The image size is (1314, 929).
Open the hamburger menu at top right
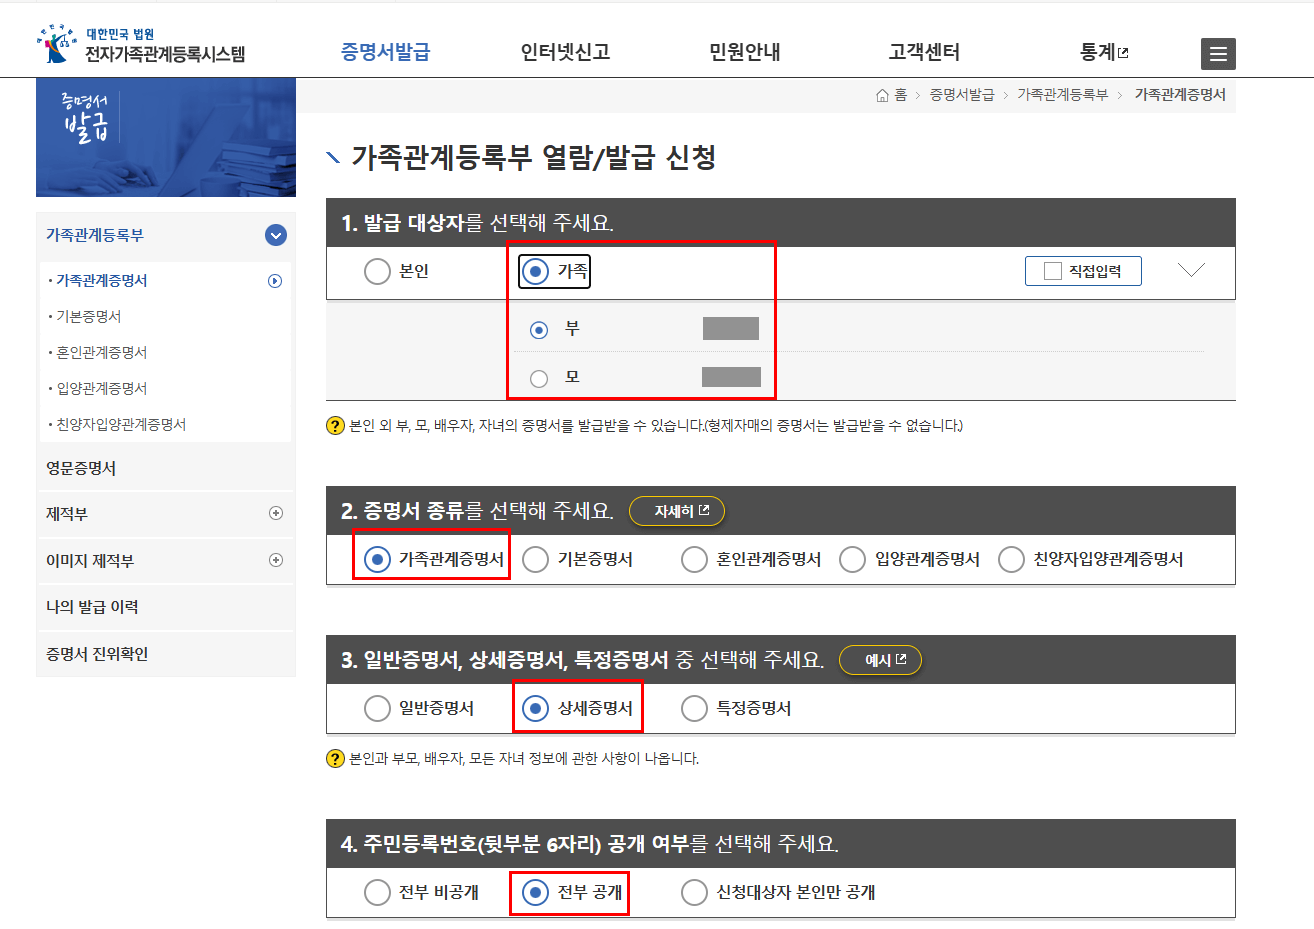[1218, 53]
